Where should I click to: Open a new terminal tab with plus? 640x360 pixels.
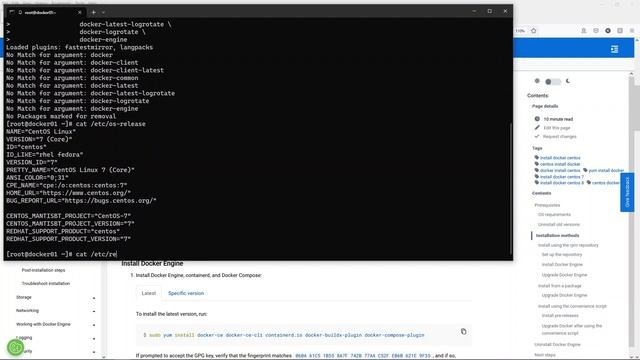coord(93,12)
